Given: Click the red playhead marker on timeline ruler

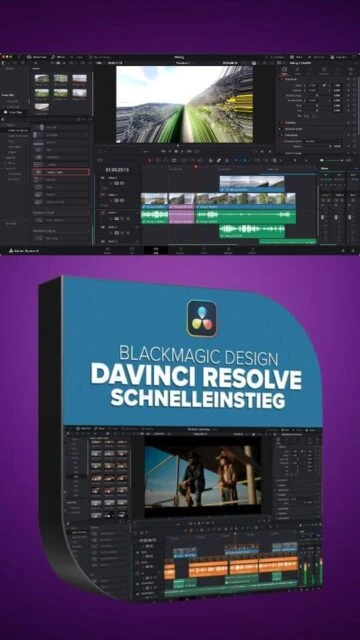Looking at the screenshot, I should (x=196, y=167).
